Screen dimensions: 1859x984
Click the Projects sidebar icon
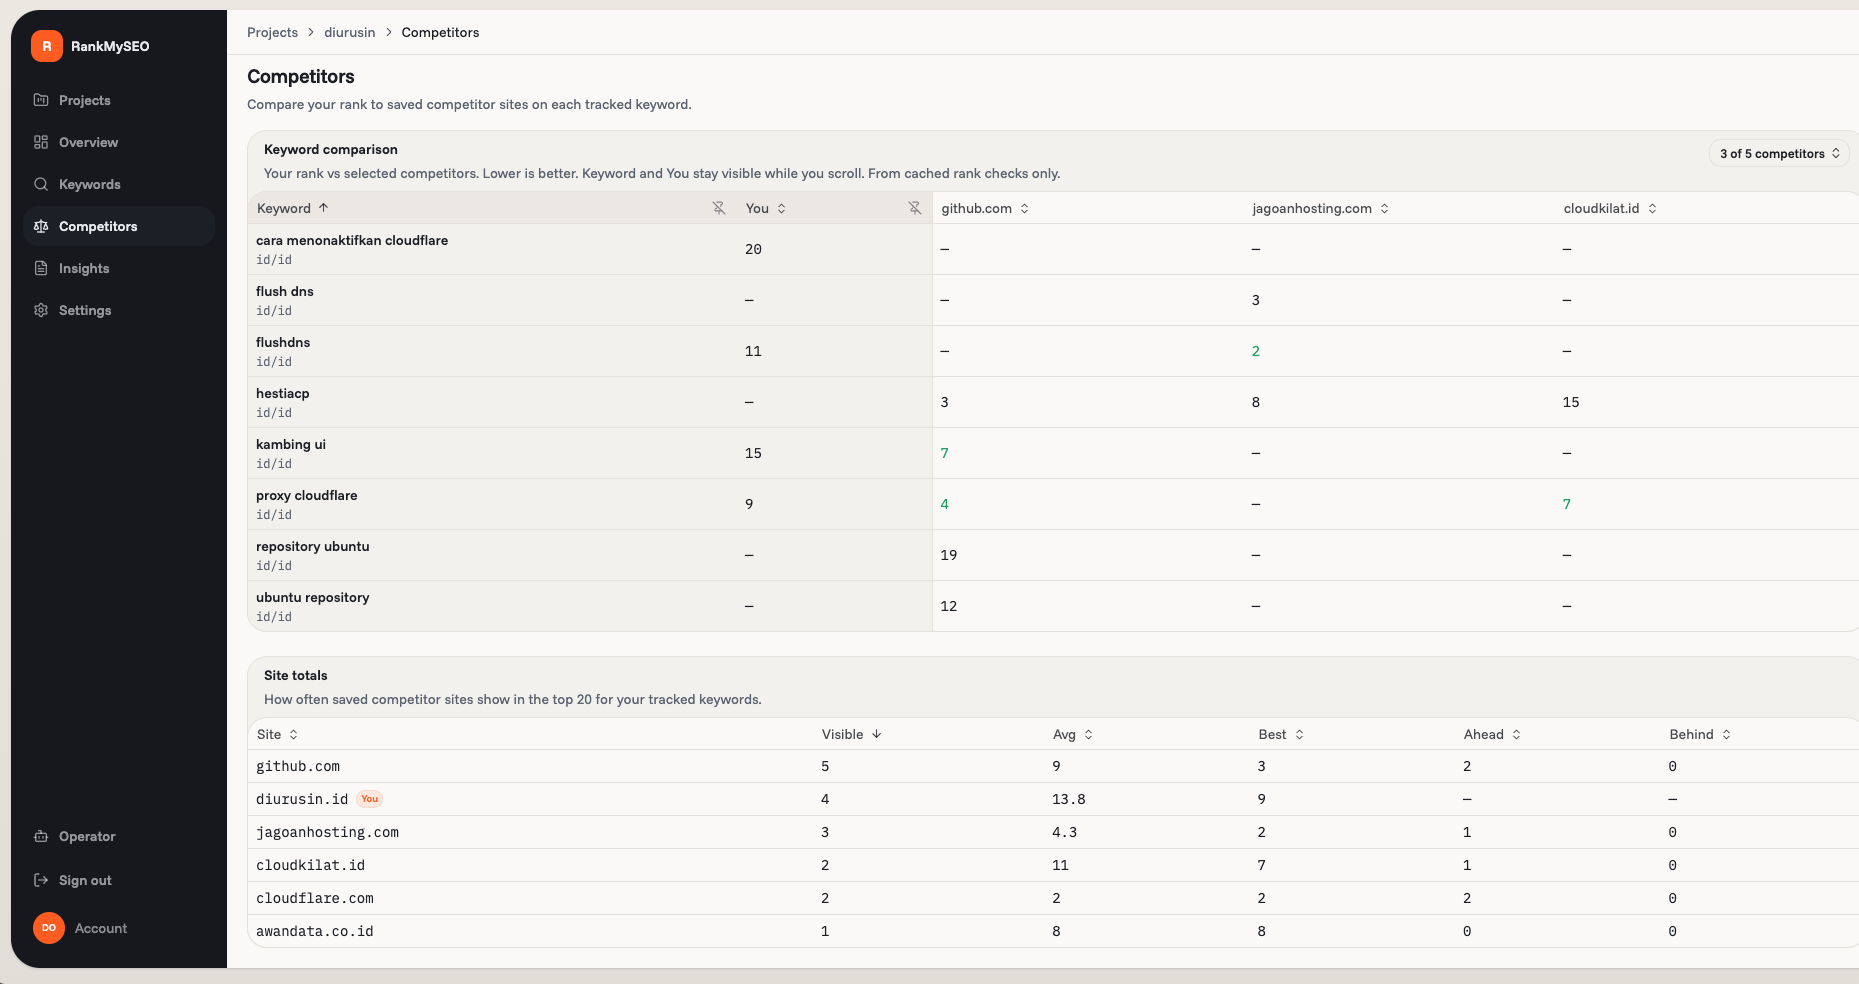41,100
